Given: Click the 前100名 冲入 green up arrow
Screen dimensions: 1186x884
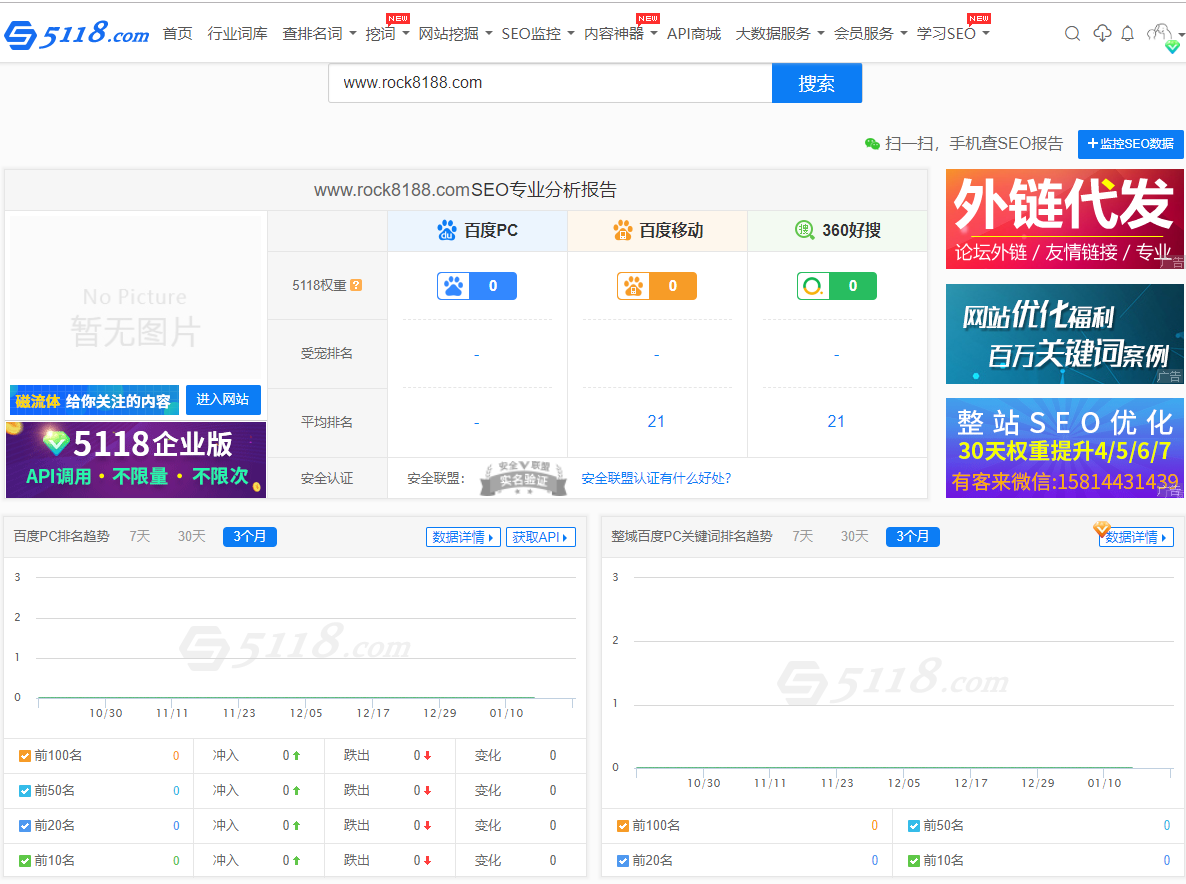Looking at the screenshot, I should pyautogui.click(x=296, y=755).
